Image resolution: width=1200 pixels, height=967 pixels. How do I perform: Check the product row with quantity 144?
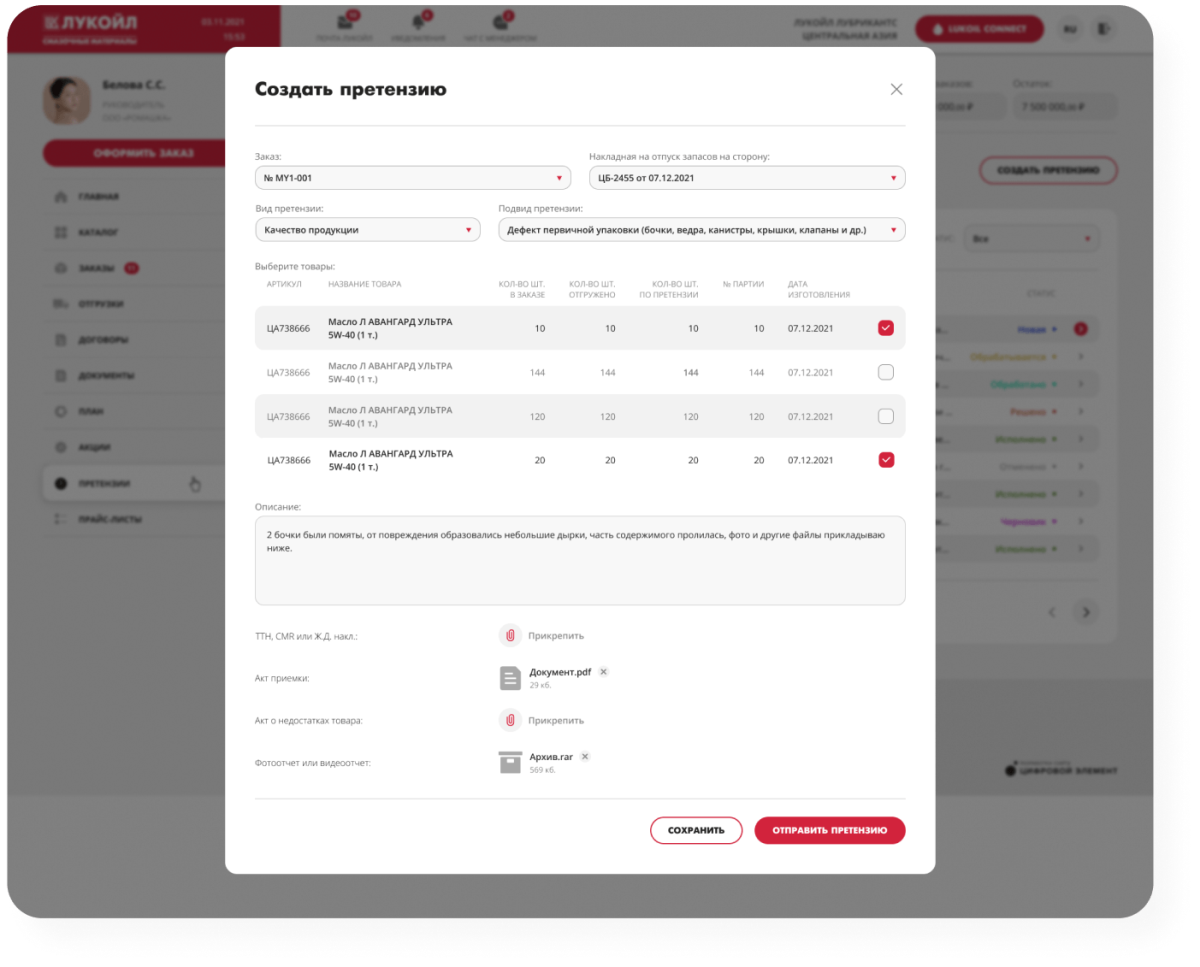tap(885, 372)
